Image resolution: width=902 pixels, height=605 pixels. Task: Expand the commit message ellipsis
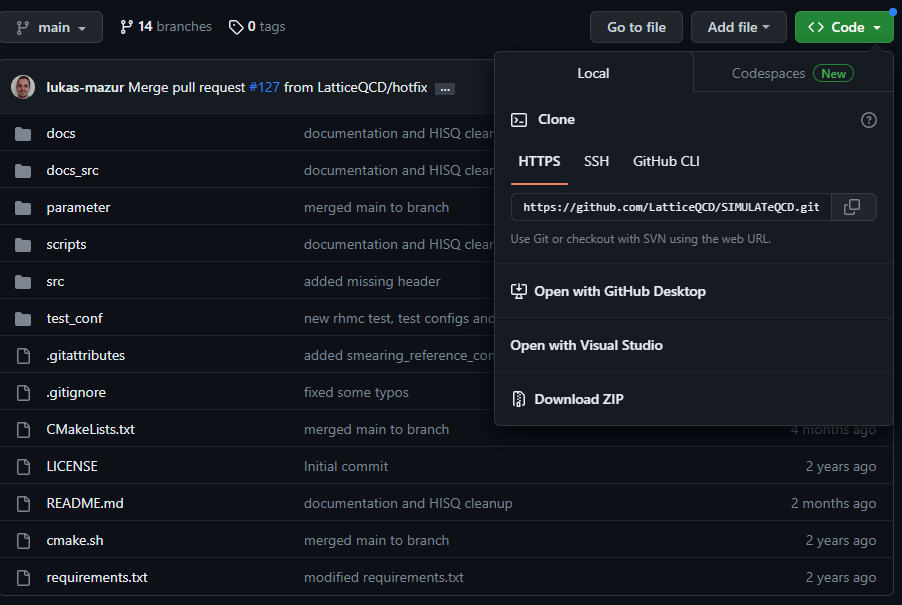click(445, 89)
